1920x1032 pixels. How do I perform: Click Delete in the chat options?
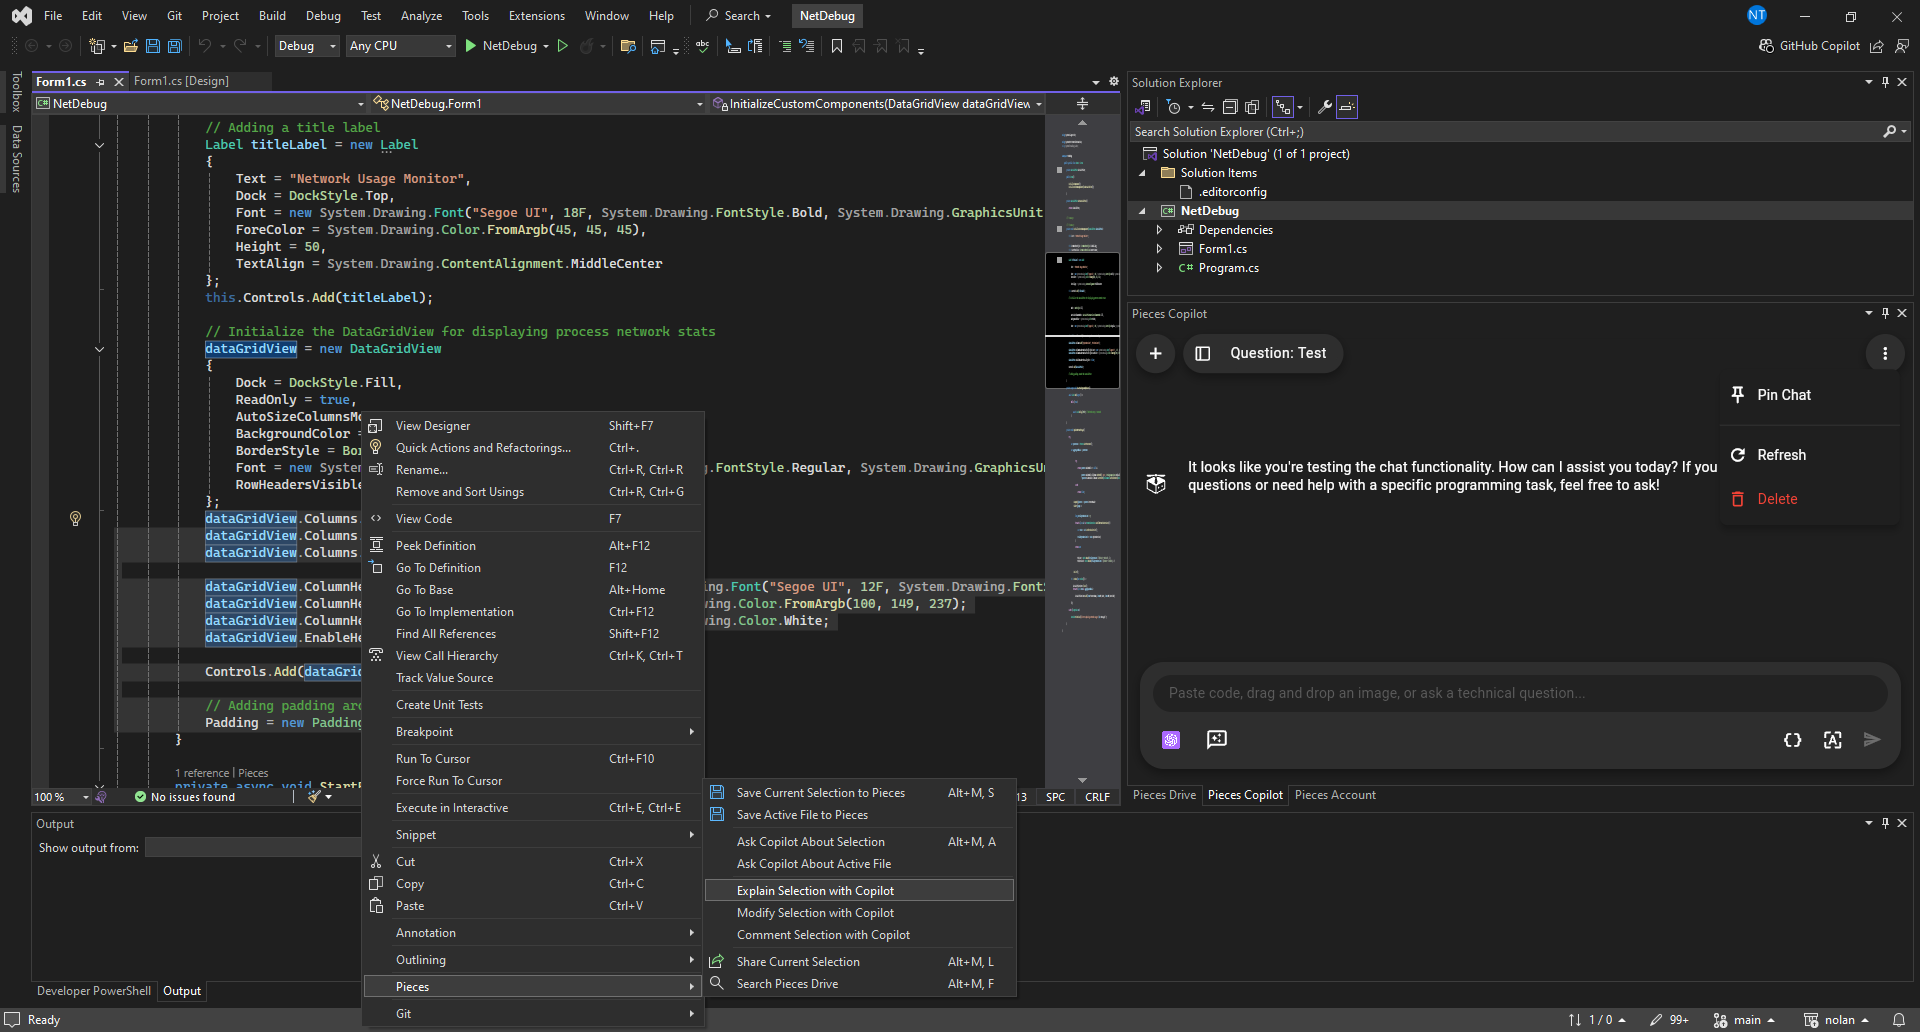coord(1810,499)
